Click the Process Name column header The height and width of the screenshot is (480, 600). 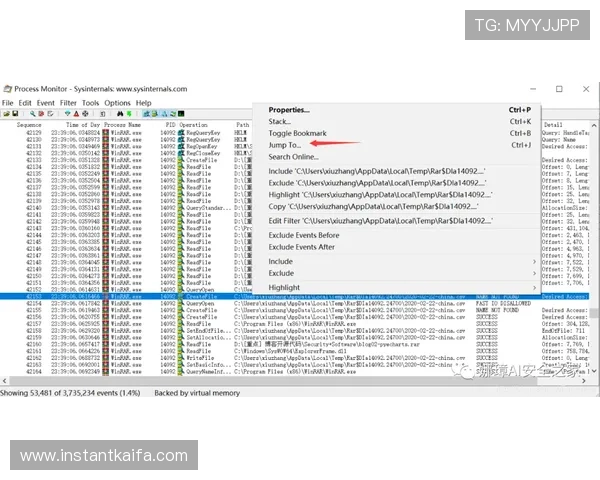(122, 125)
